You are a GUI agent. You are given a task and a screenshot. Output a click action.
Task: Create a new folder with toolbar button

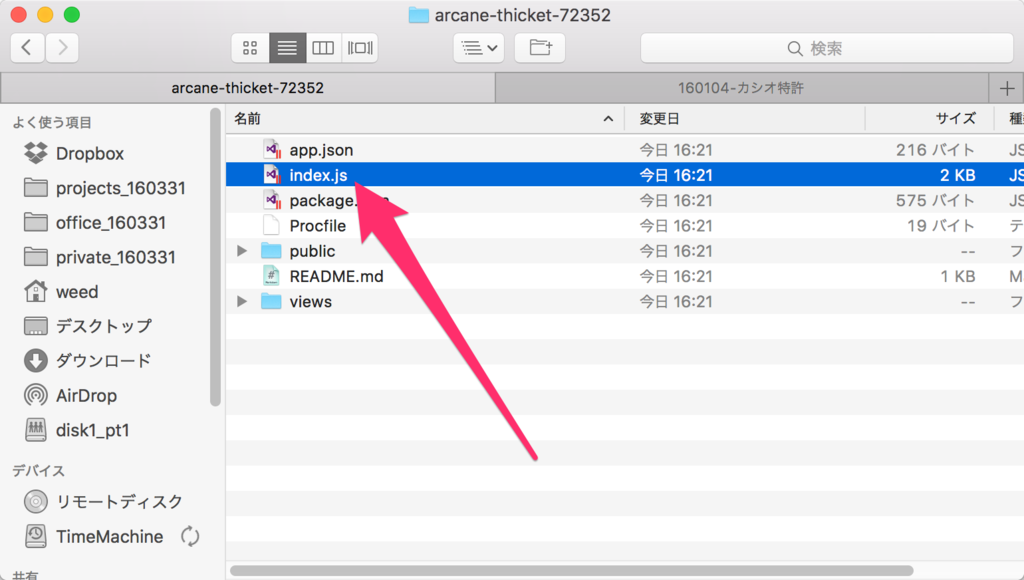(540, 48)
